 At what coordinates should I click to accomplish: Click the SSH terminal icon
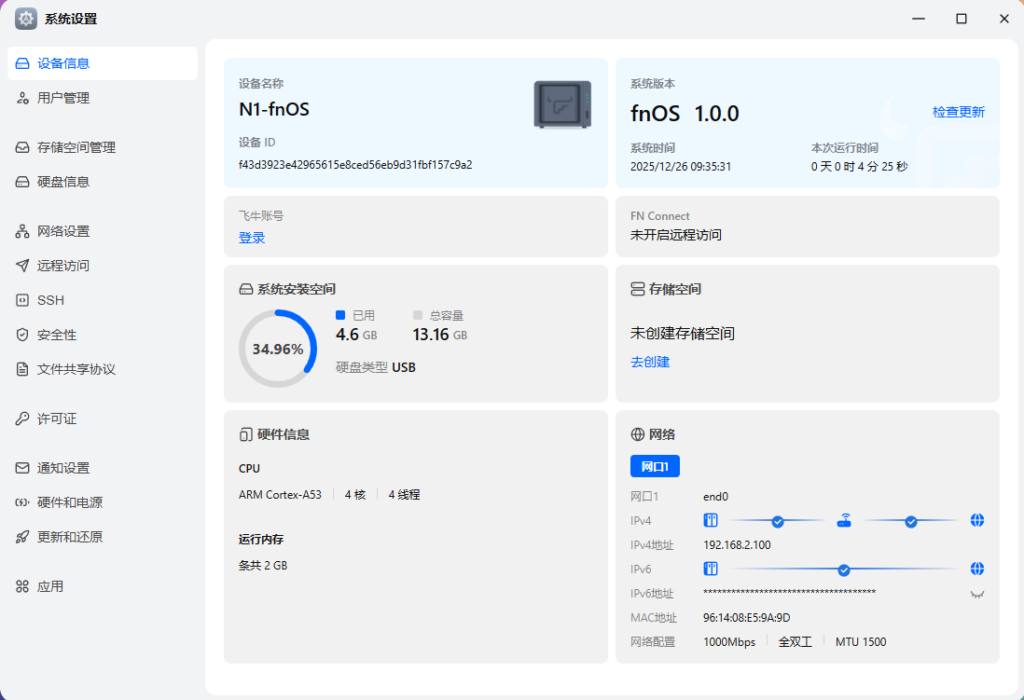tap(22, 300)
